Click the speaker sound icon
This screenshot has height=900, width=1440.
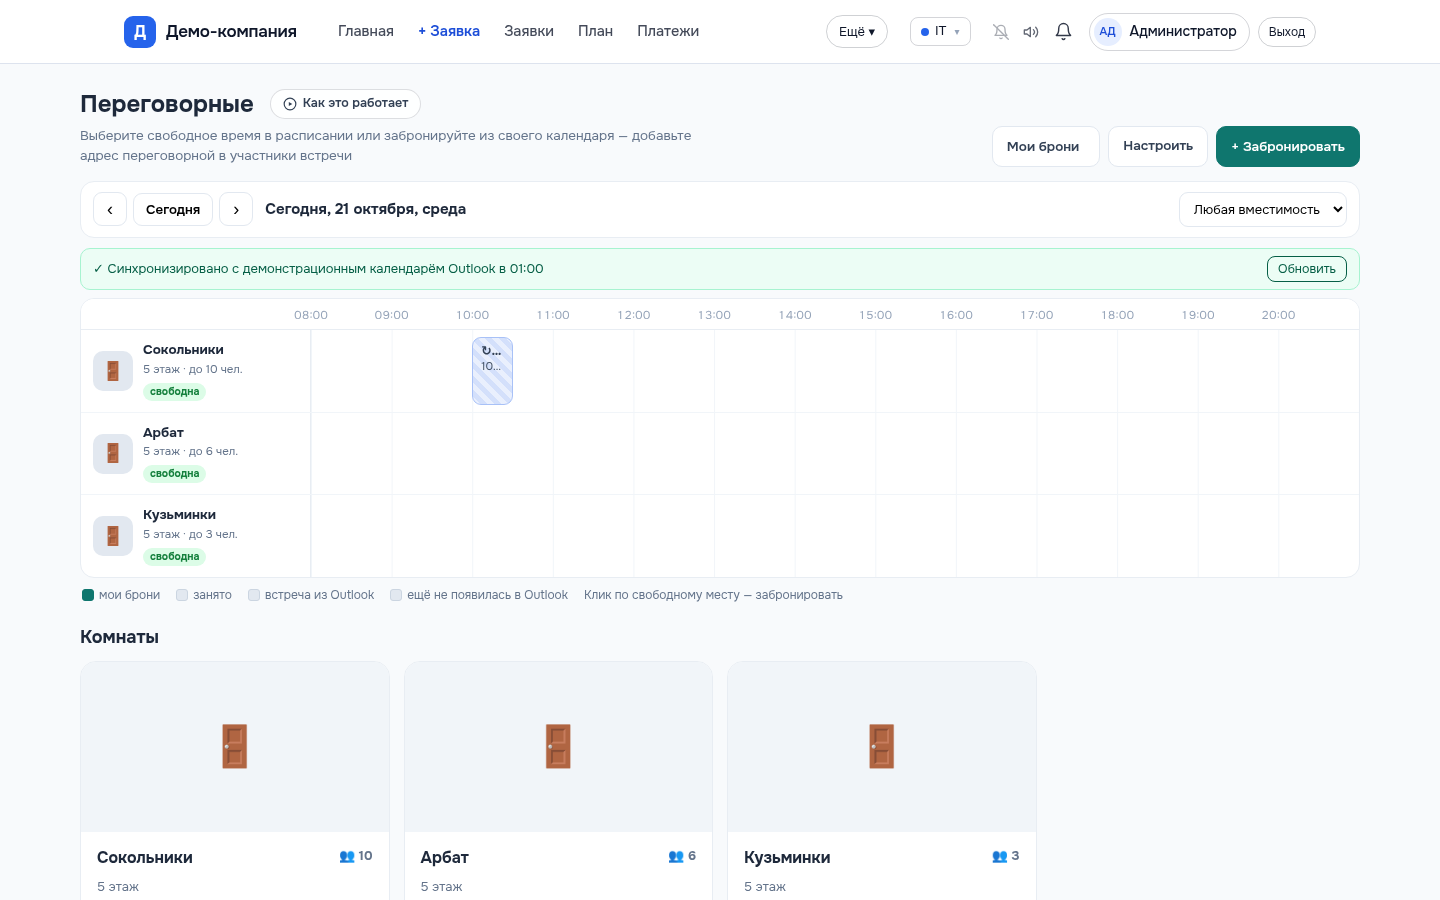pos(1031,32)
